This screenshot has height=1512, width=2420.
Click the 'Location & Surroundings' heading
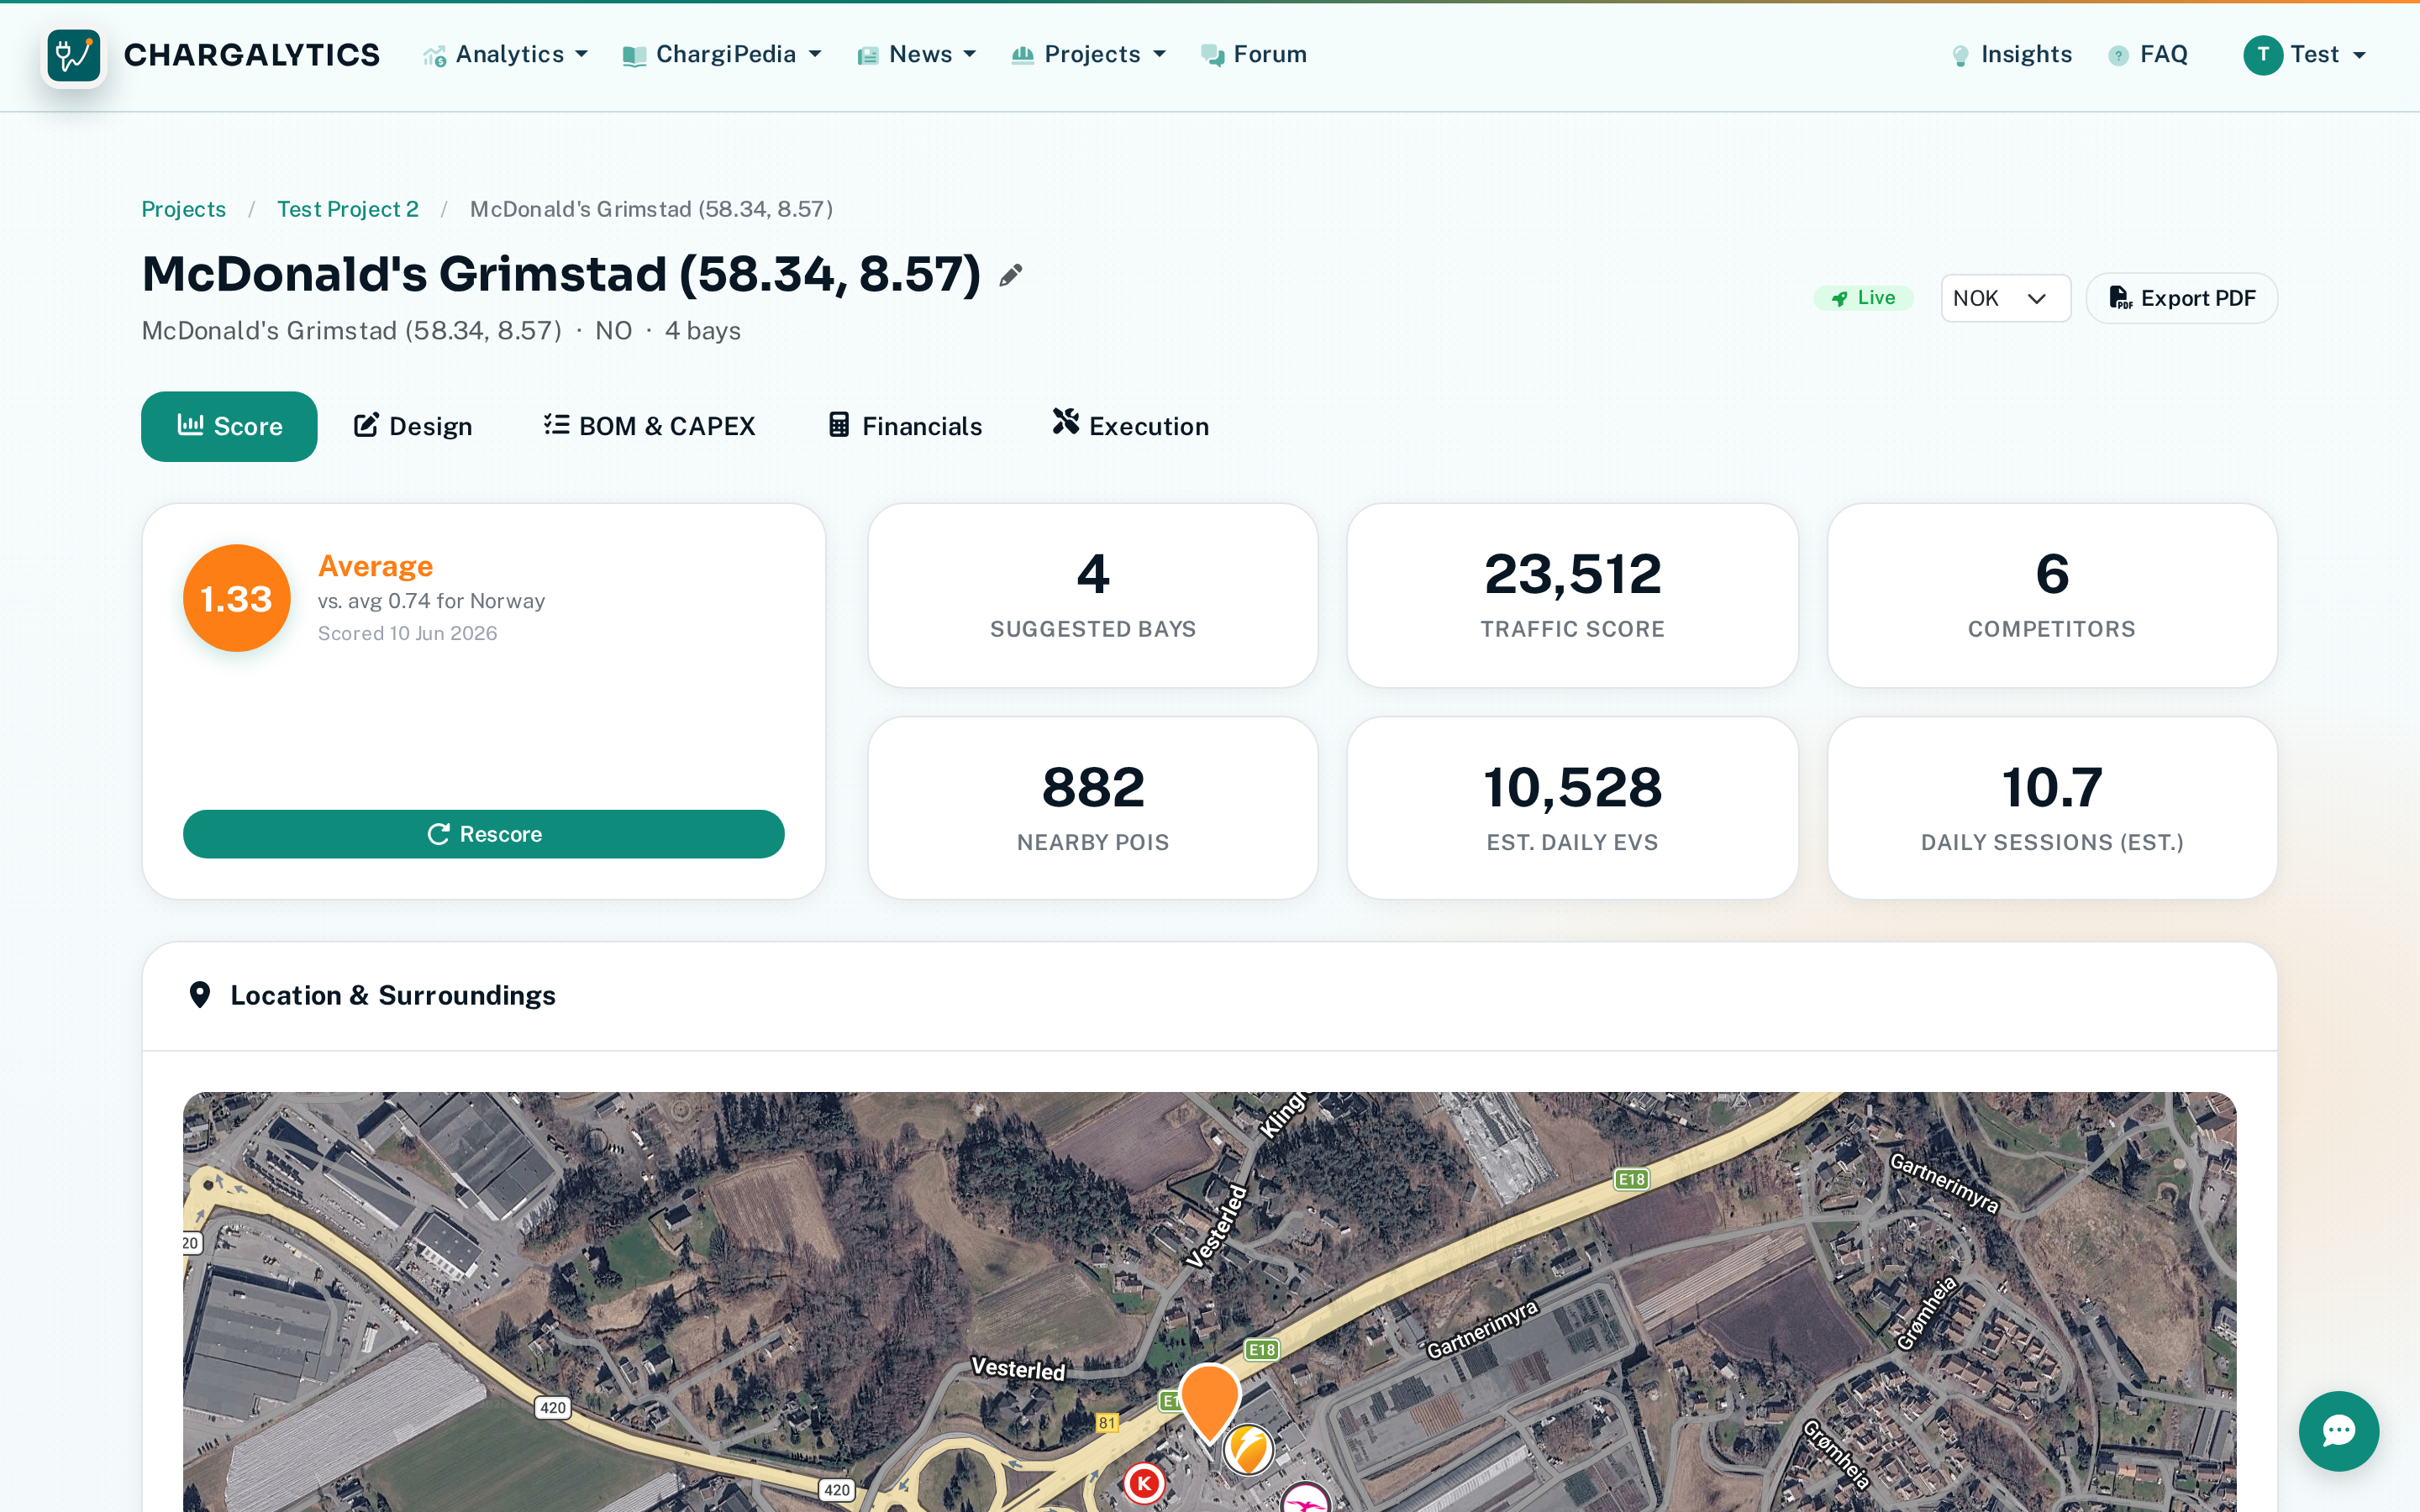pyautogui.click(x=393, y=995)
